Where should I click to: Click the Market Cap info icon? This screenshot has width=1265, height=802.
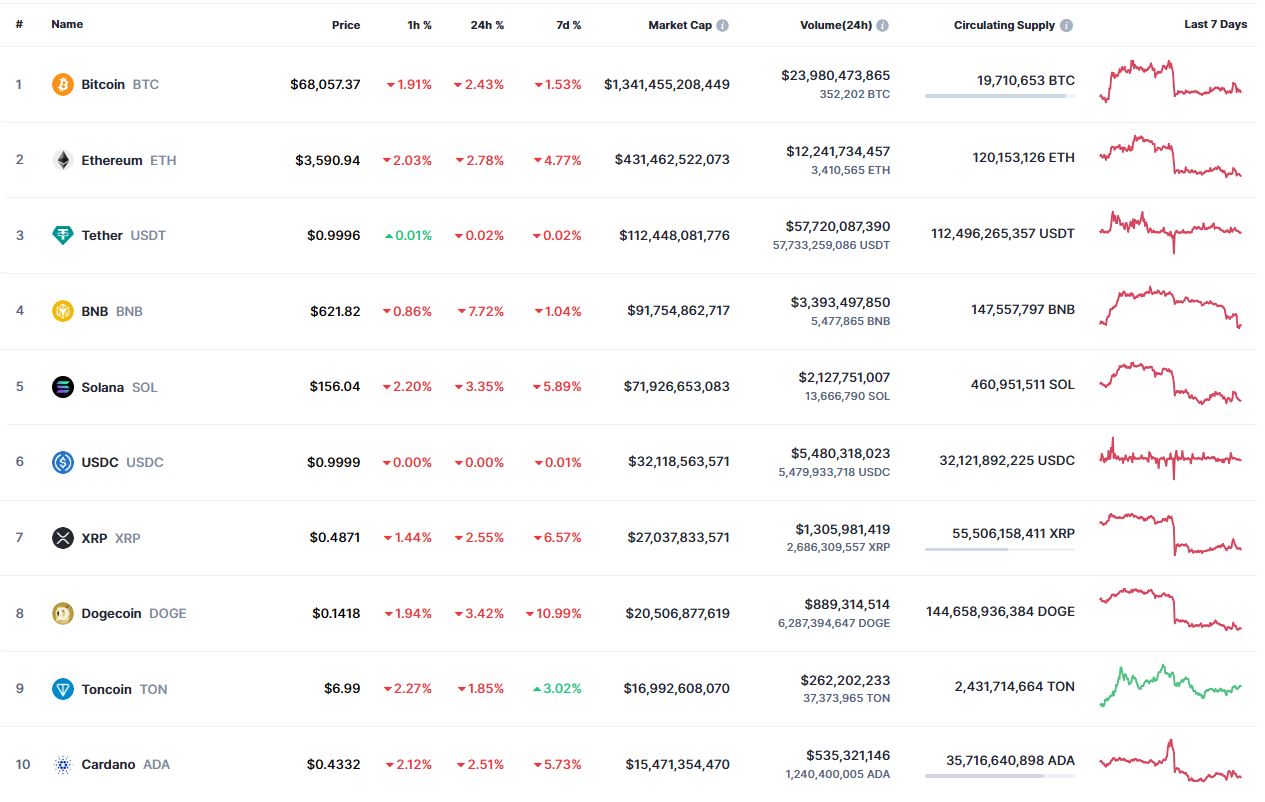(722, 25)
